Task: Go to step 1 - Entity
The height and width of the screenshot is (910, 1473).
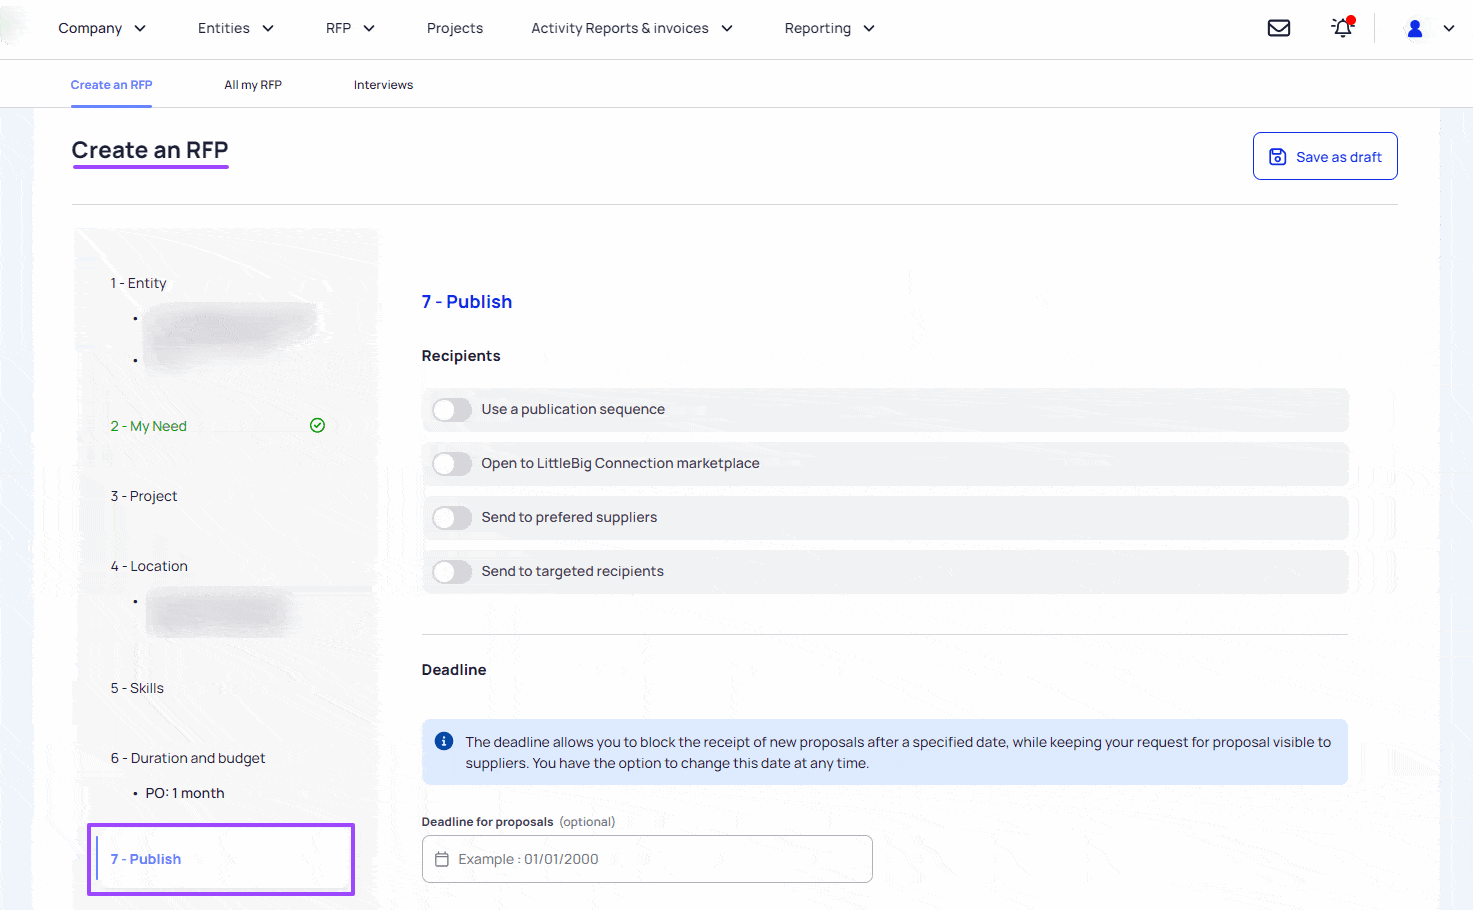Action: [138, 283]
